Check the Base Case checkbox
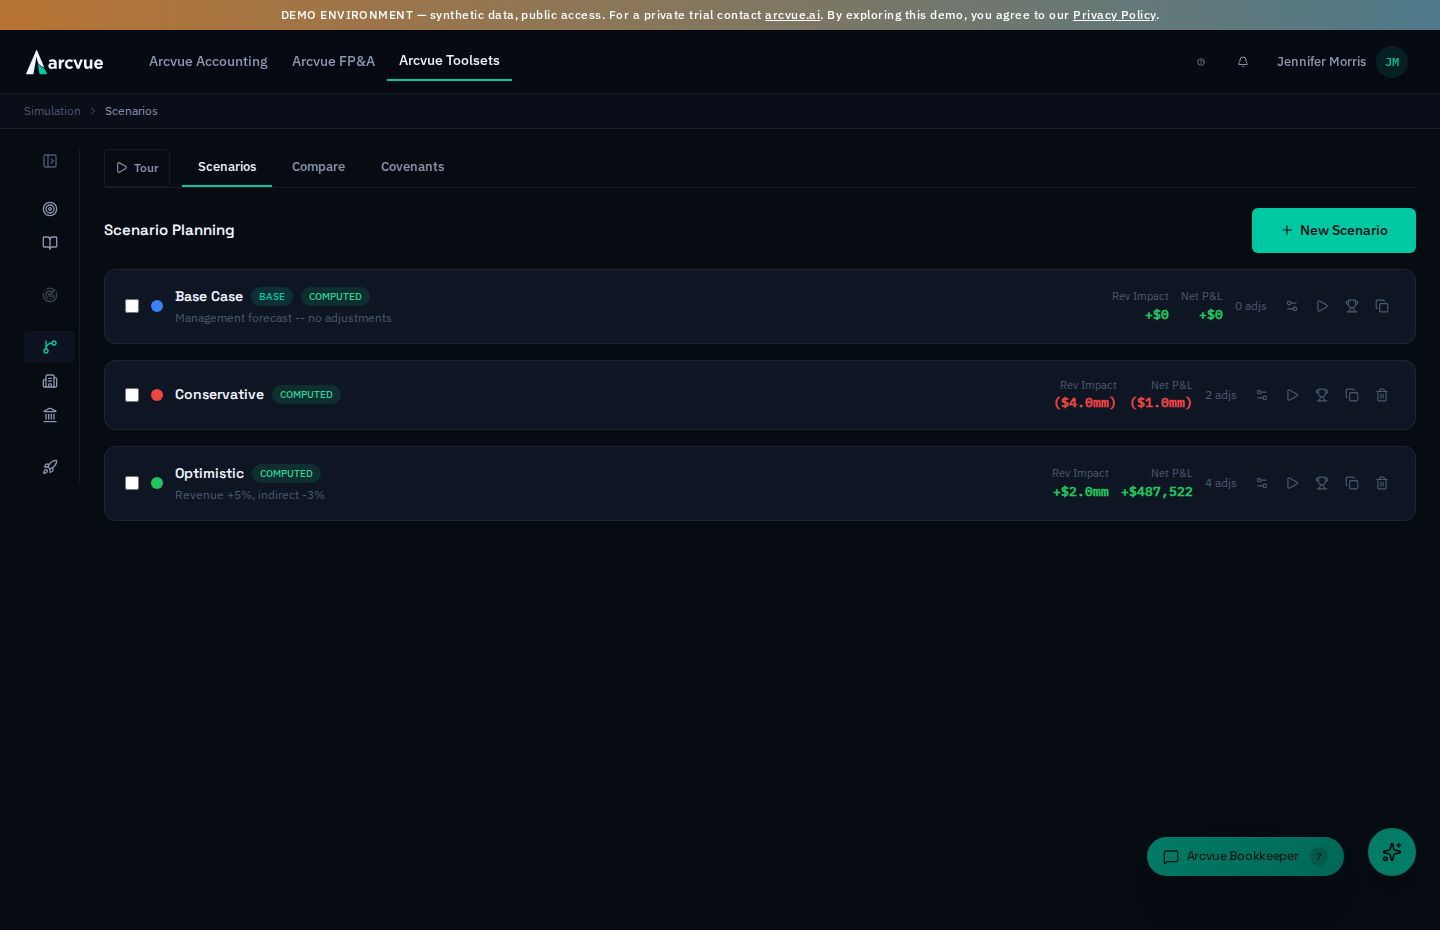 132,306
